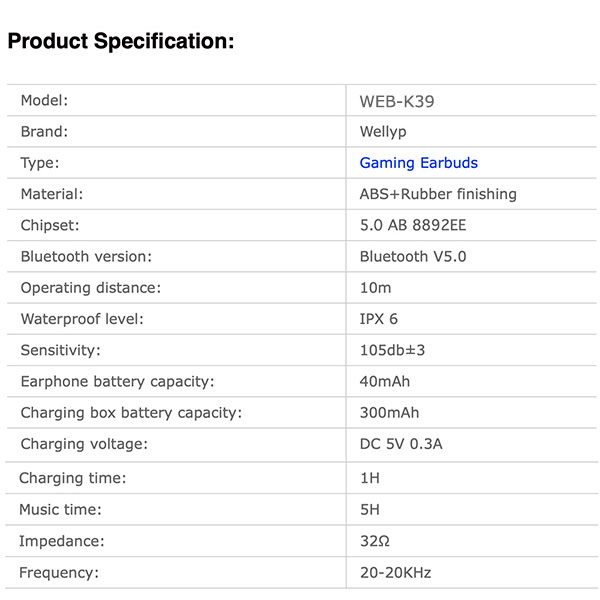Image resolution: width=600 pixels, height=600 pixels.
Task: Click the Impedance 32Ω value
Action: tap(375, 541)
